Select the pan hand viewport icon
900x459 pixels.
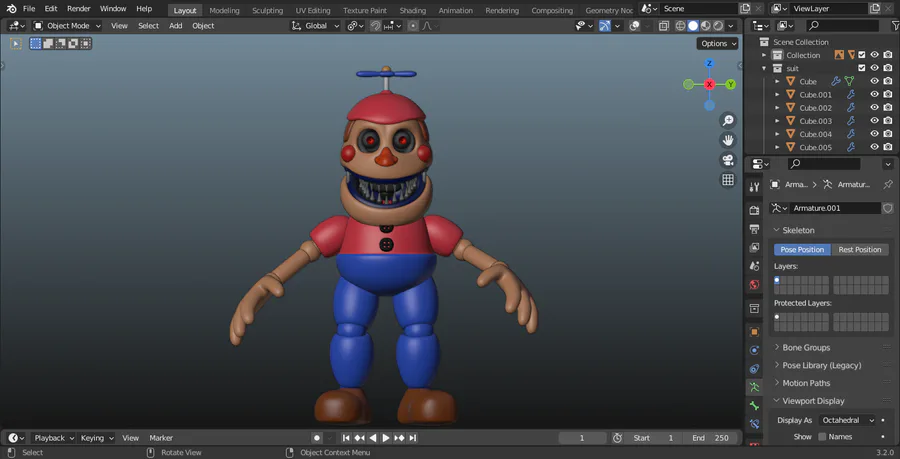(x=728, y=140)
